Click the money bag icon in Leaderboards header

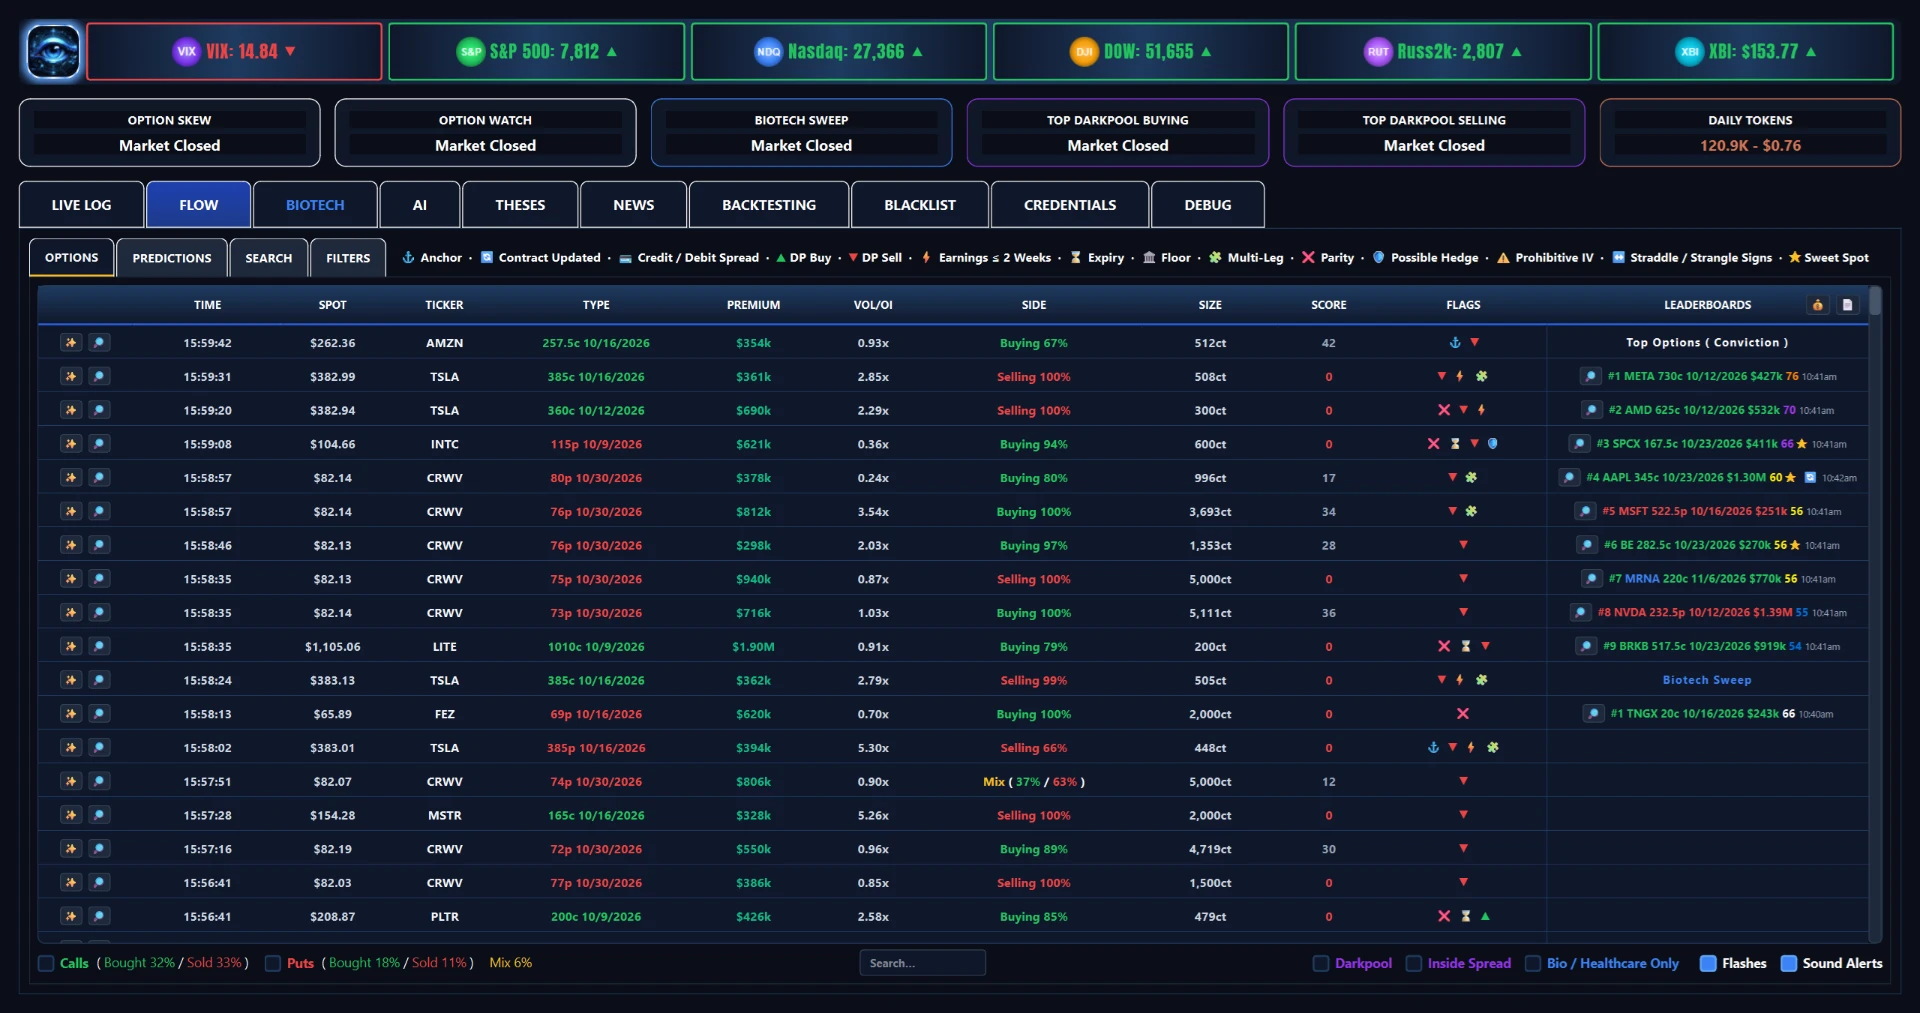click(1818, 305)
